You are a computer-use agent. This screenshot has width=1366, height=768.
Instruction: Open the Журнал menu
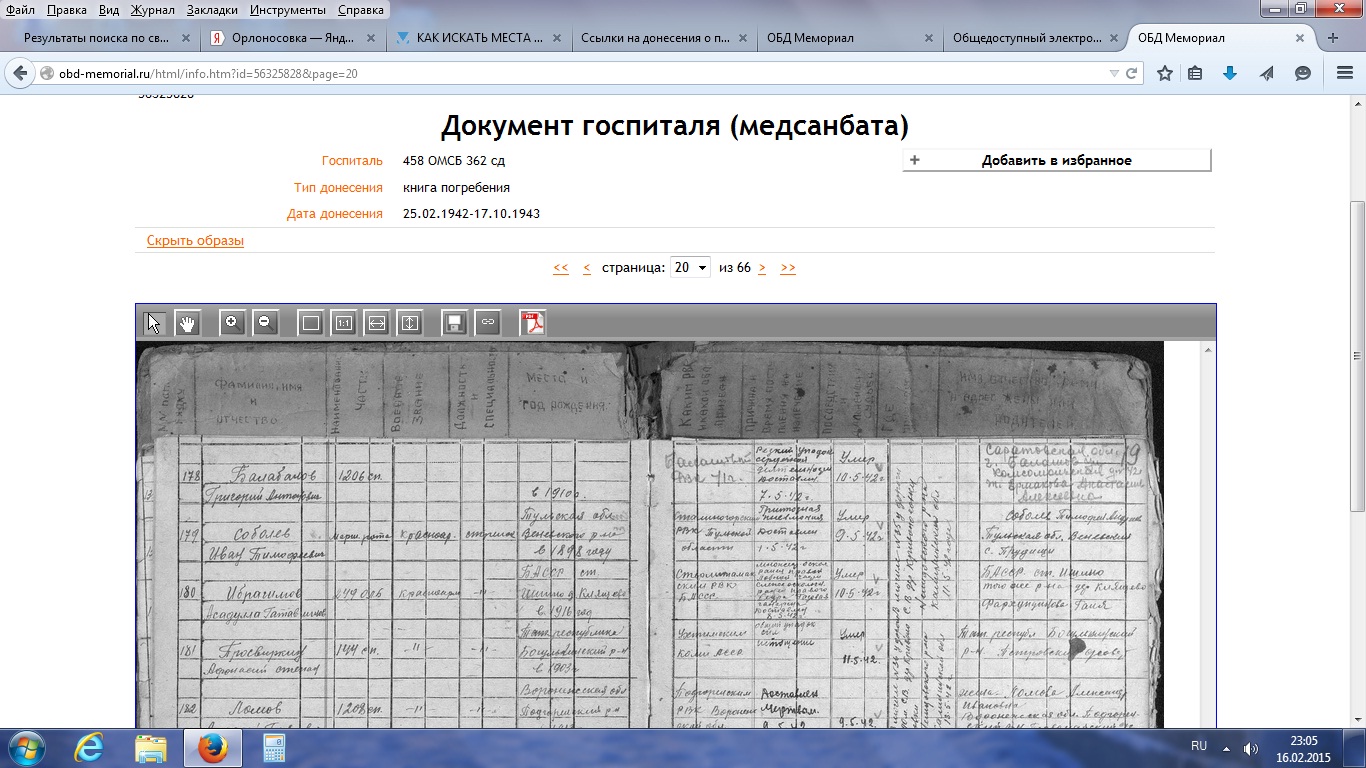point(152,10)
